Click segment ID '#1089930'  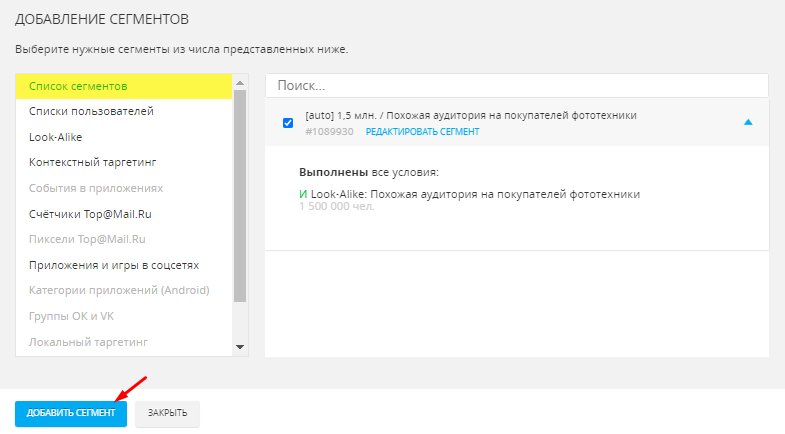tap(329, 132)
